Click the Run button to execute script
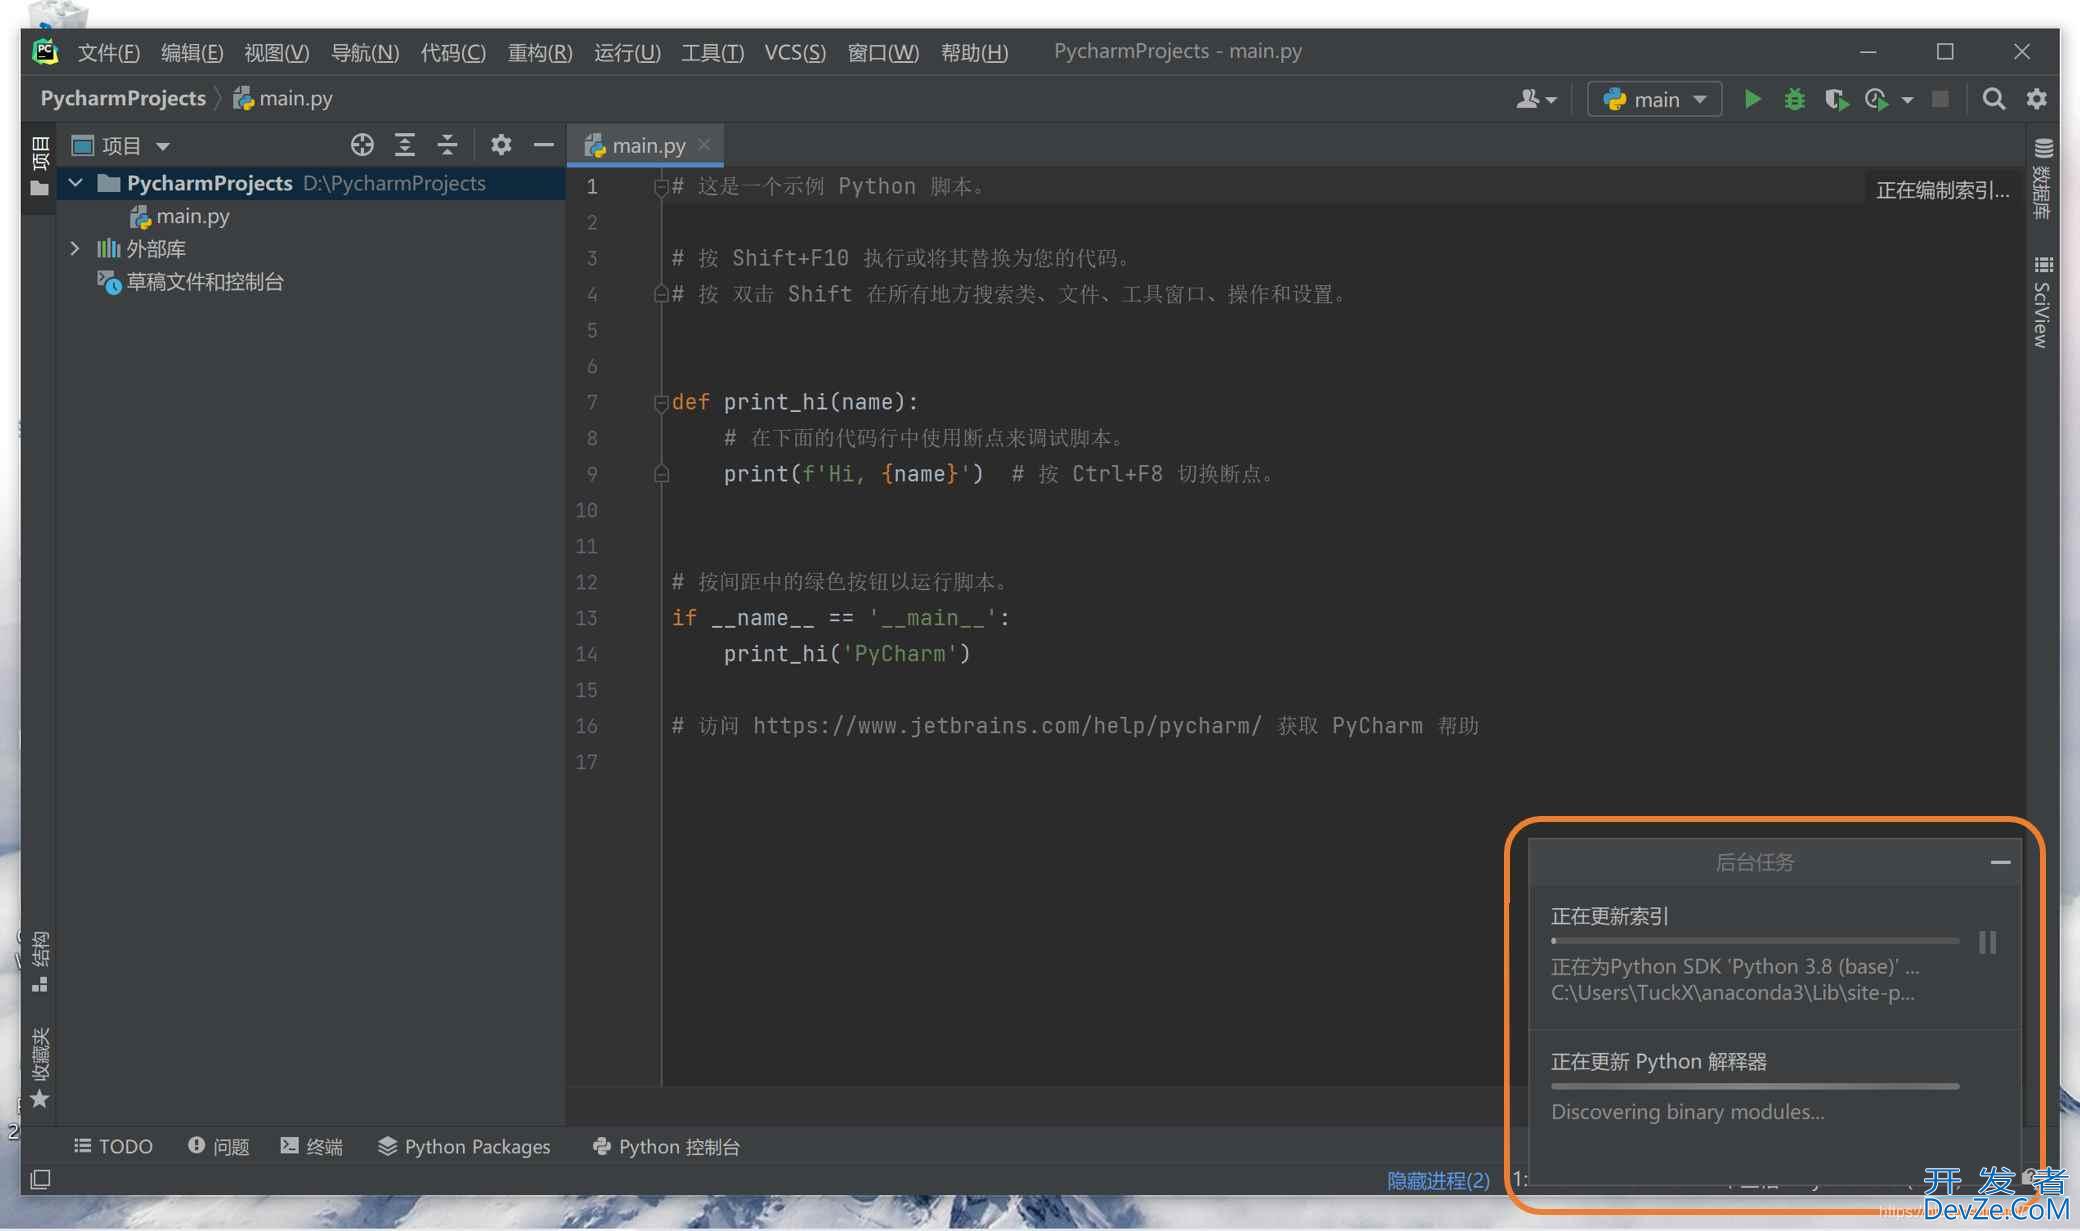This screenshot has width=2080, height=1231. click(1752, 98)
